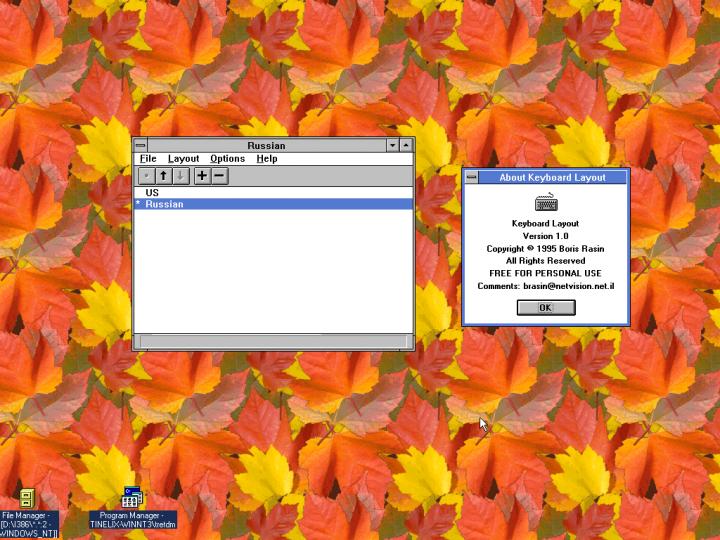Viewport: 720px width, 540px height.
Task: Click the keyboard icon in About dialog
Action: (546, 203)
